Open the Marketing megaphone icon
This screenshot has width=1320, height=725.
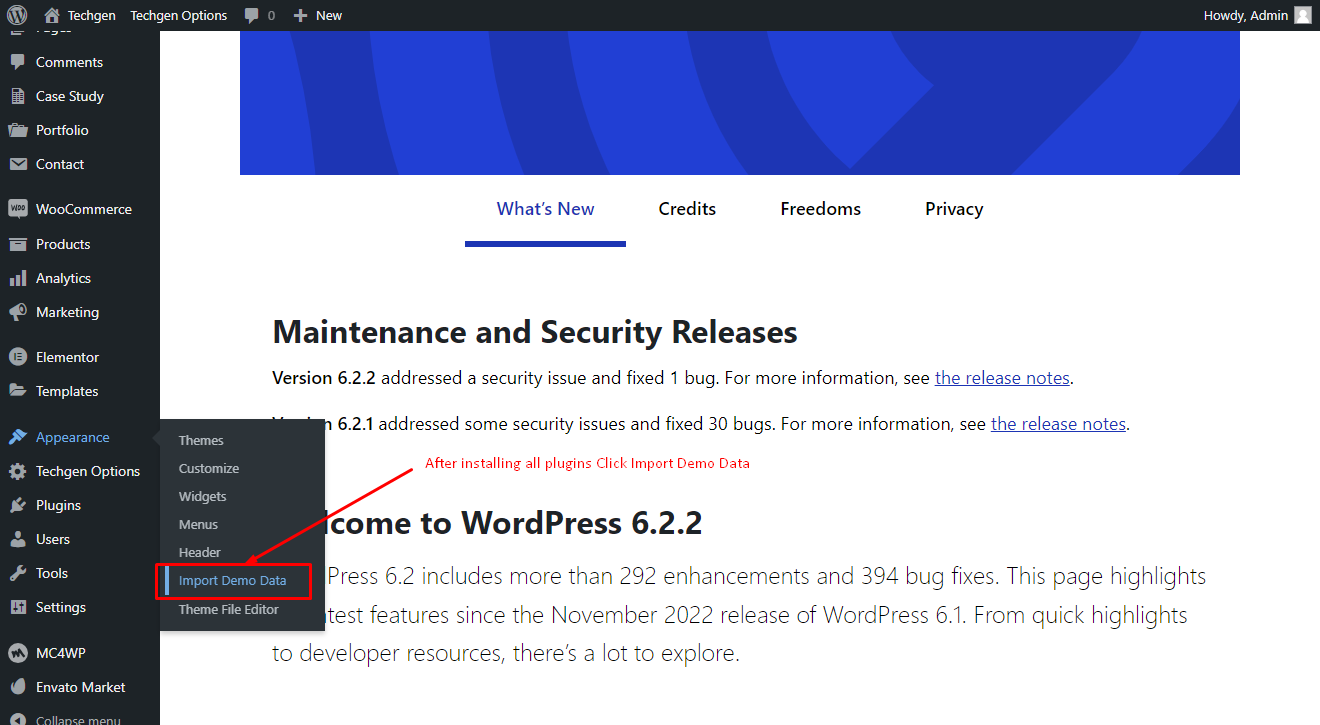[x=17, y=312]
